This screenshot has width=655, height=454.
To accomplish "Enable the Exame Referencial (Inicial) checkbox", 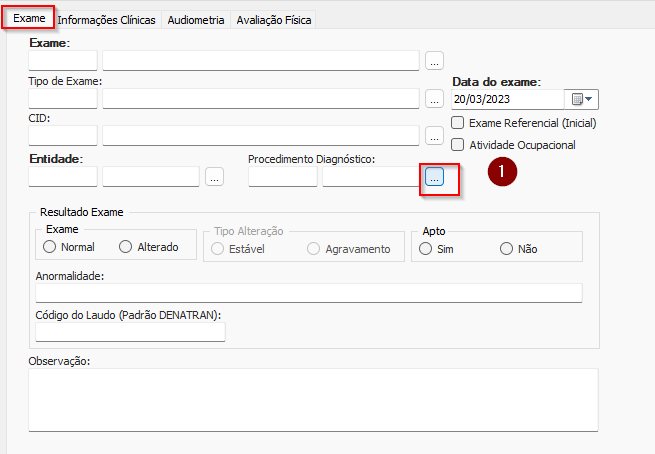I will click(458, 123).
